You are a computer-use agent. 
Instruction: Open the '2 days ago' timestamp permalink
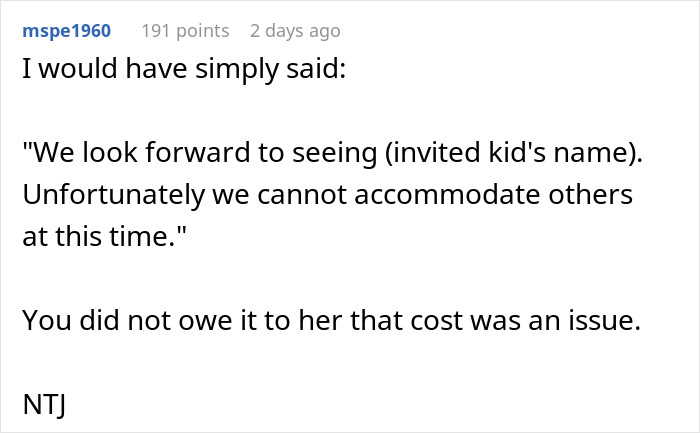pos(295,31)
